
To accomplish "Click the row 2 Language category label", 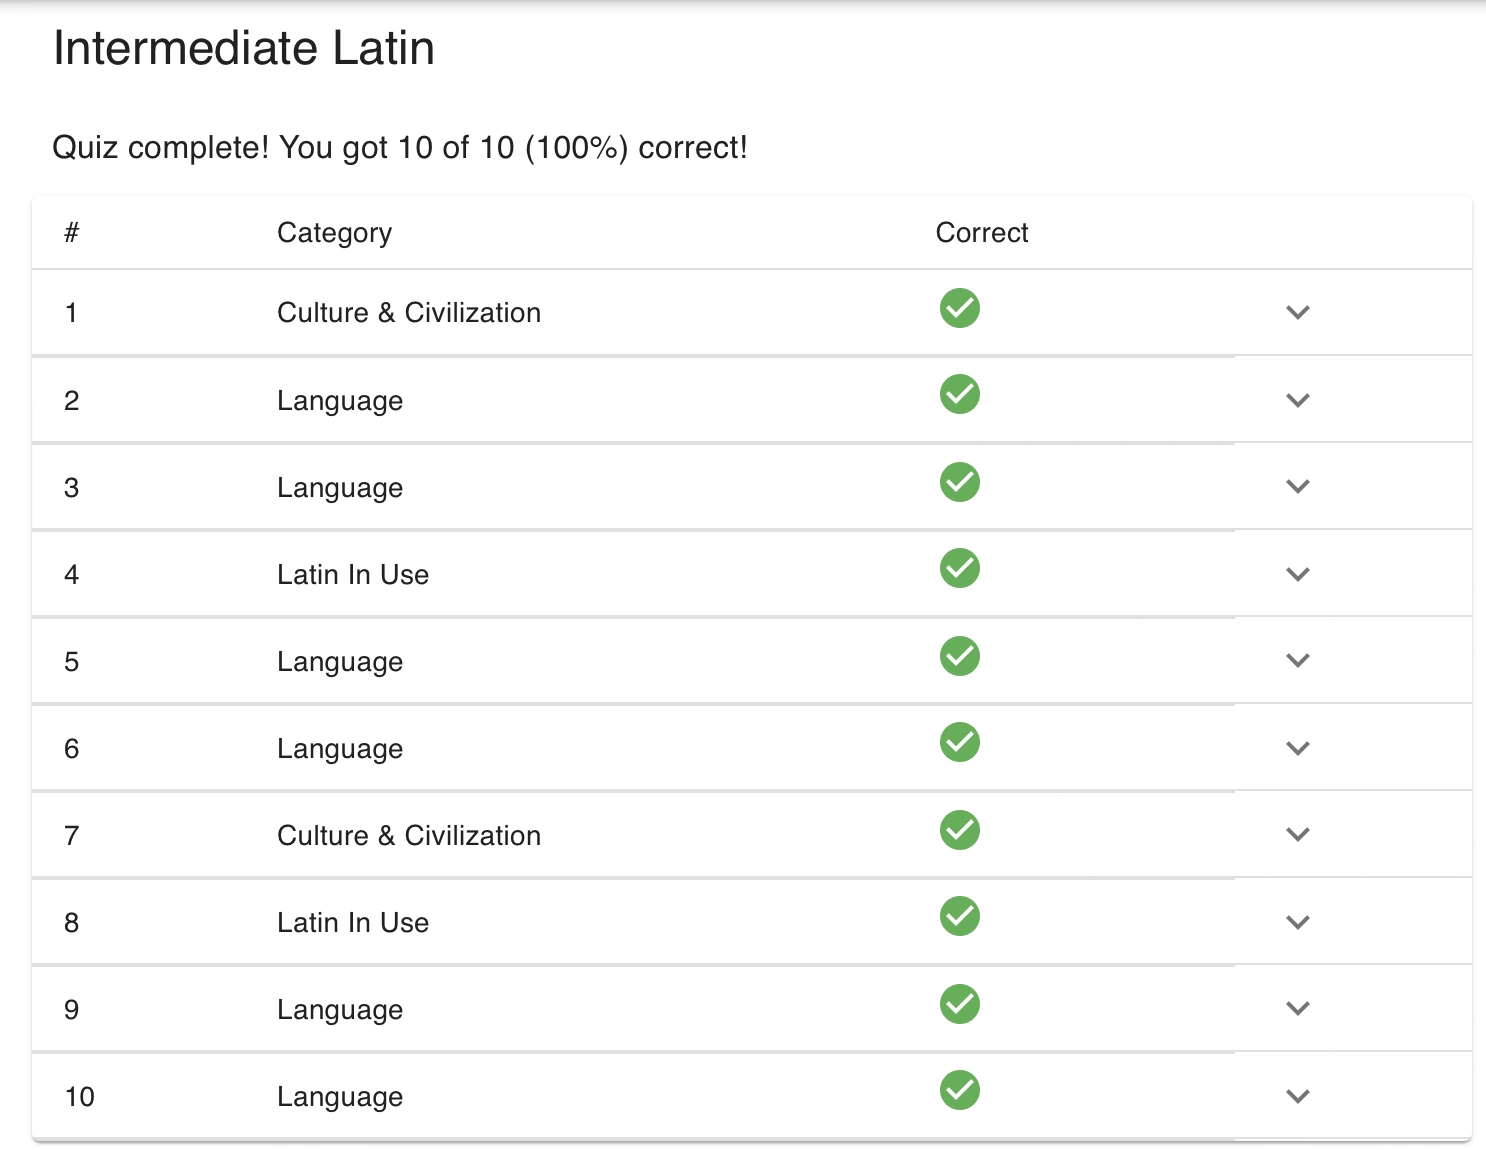I will point(339,401).
